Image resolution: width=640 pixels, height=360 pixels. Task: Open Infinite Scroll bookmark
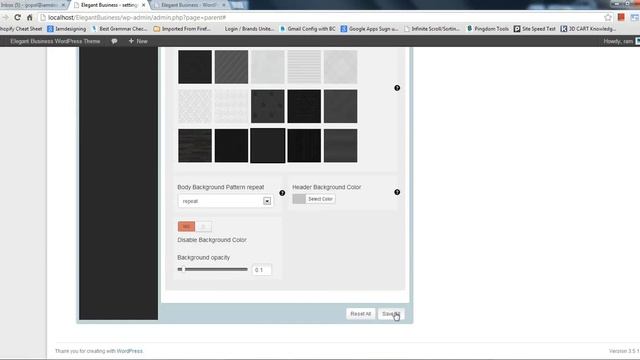pos(432,29)
